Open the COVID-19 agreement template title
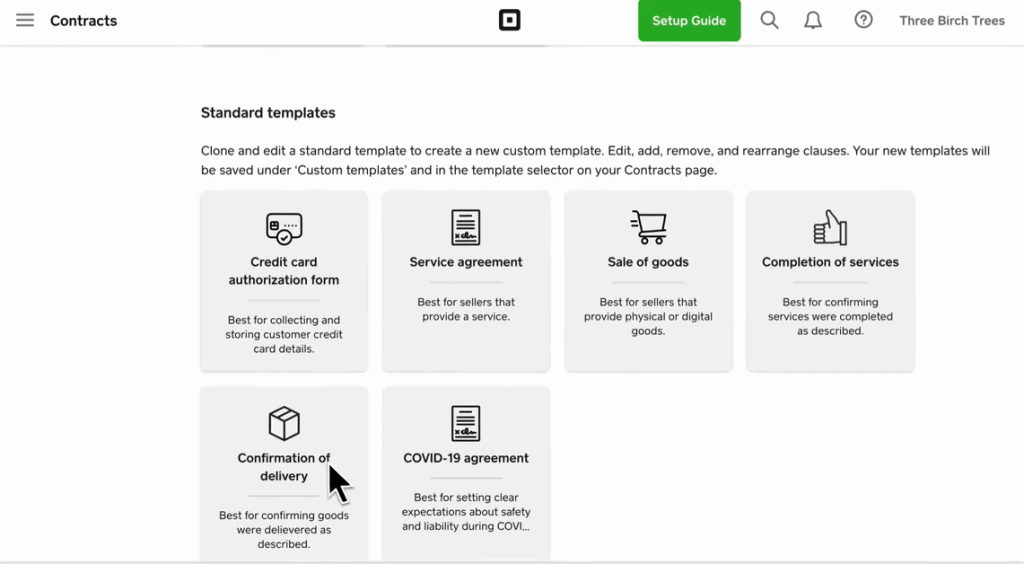 466,458
